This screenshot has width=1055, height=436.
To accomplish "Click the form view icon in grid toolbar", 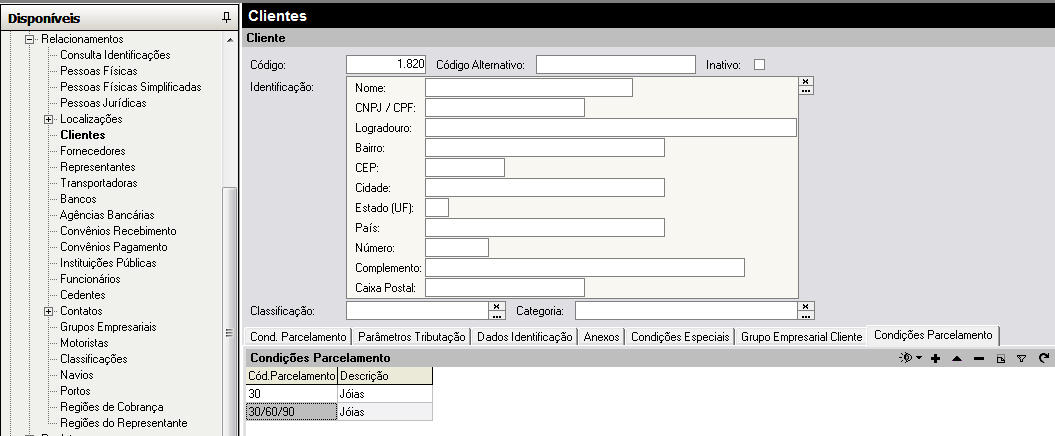I will point(1001,359).
